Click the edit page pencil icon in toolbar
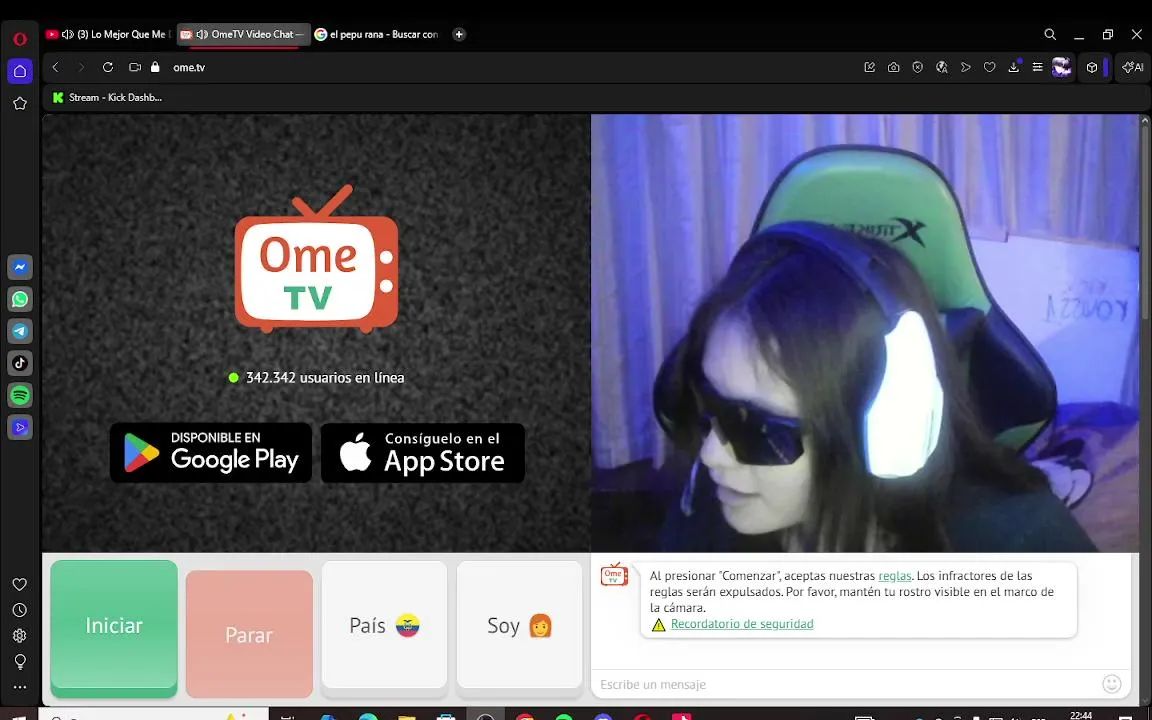 (869, 67)
